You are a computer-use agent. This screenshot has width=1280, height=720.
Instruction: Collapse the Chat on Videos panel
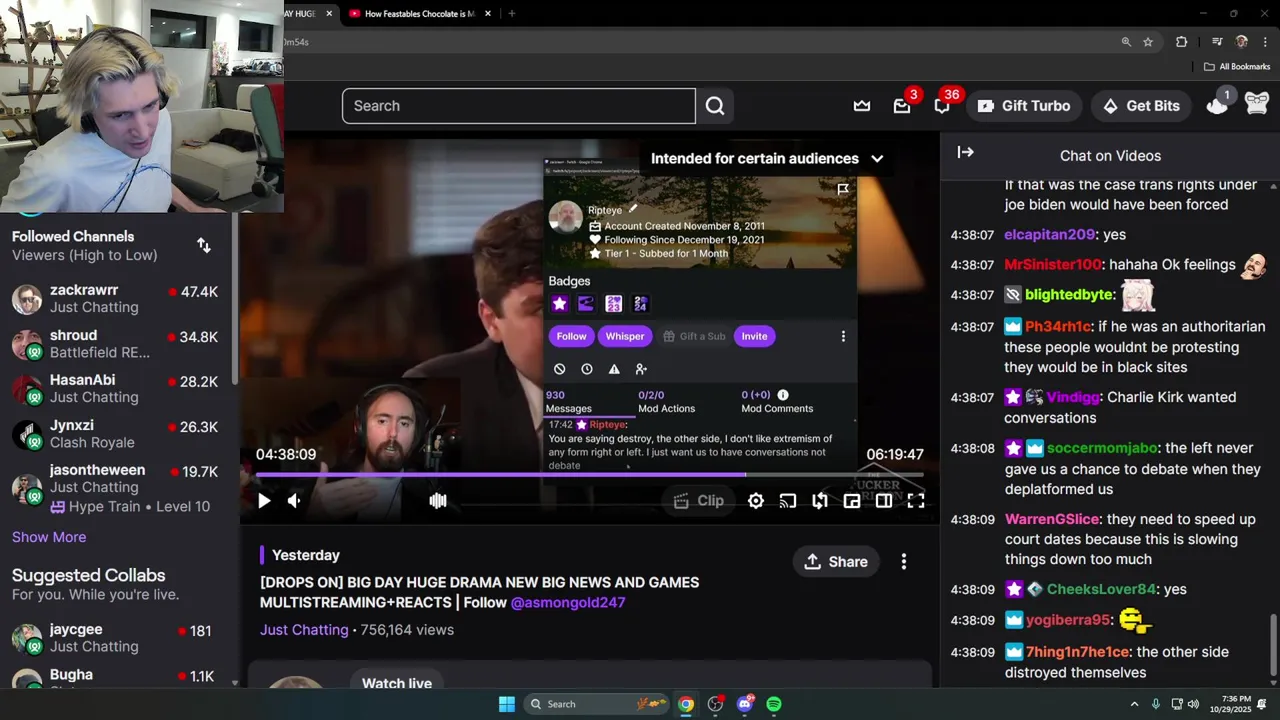[x=965, y=152]
